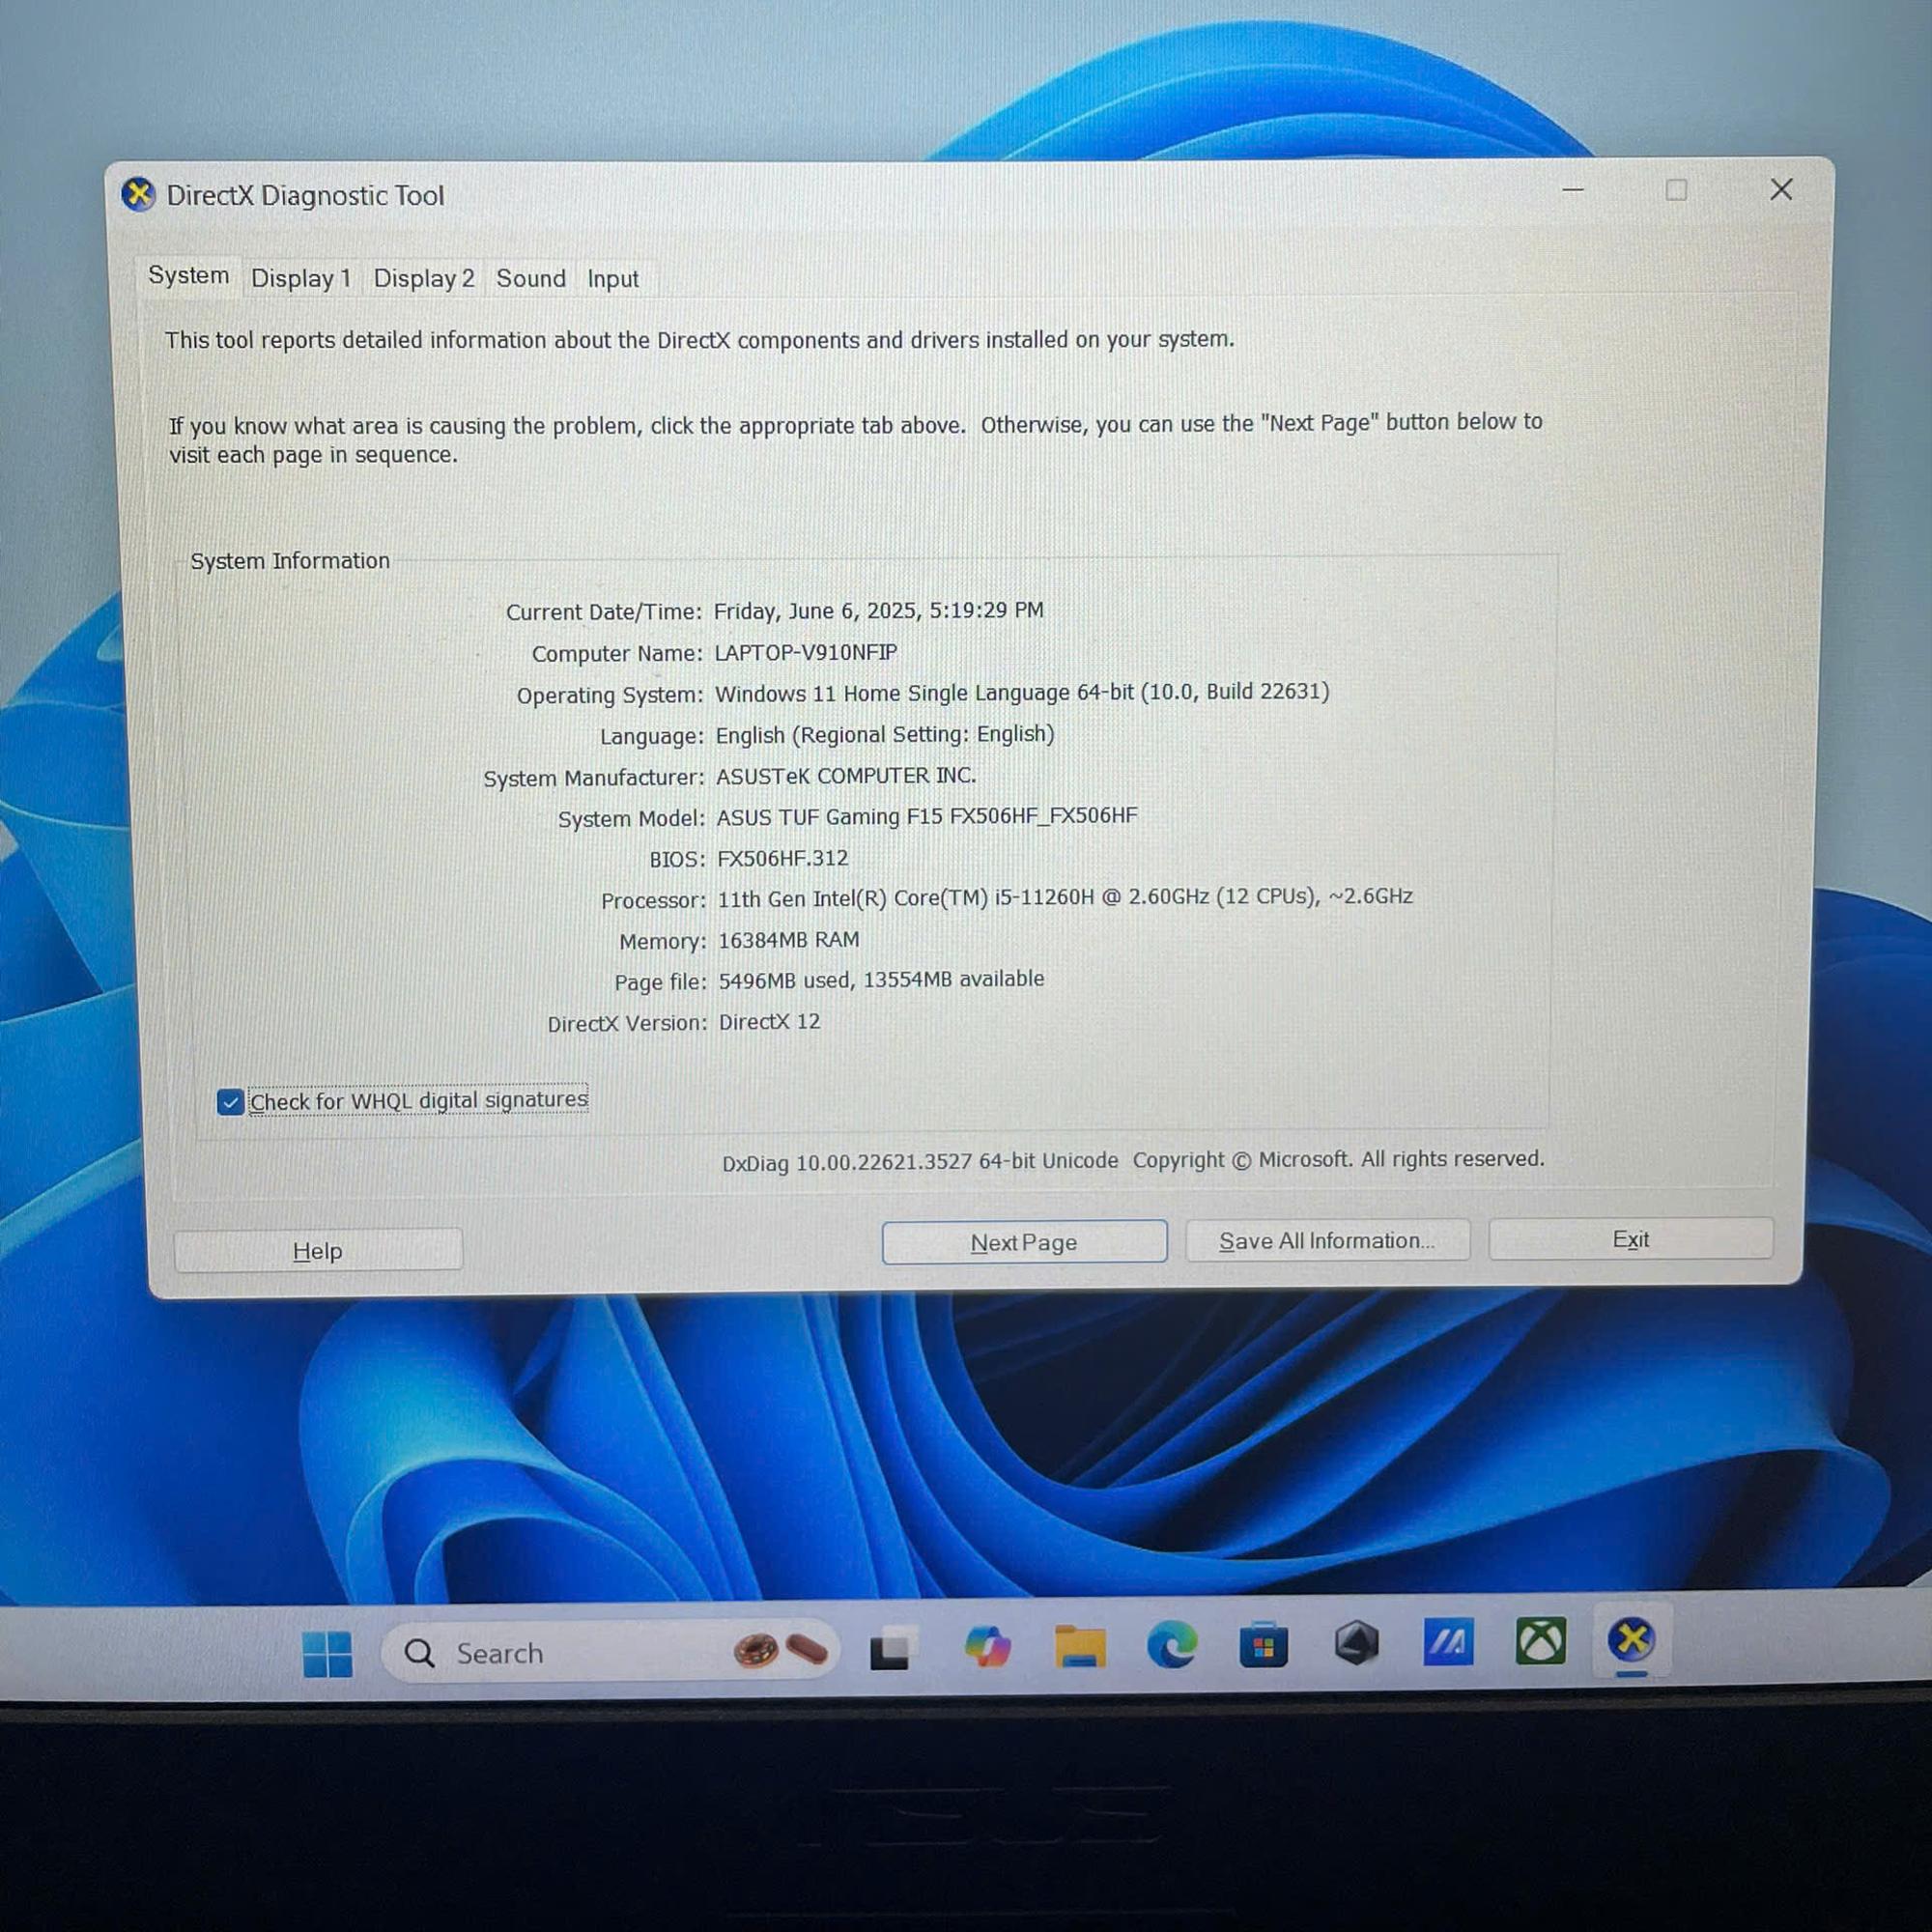Click the English (Regional Setting: English) value
The height and width of the screenshot is (1932, 1932).
pos(885,735)
